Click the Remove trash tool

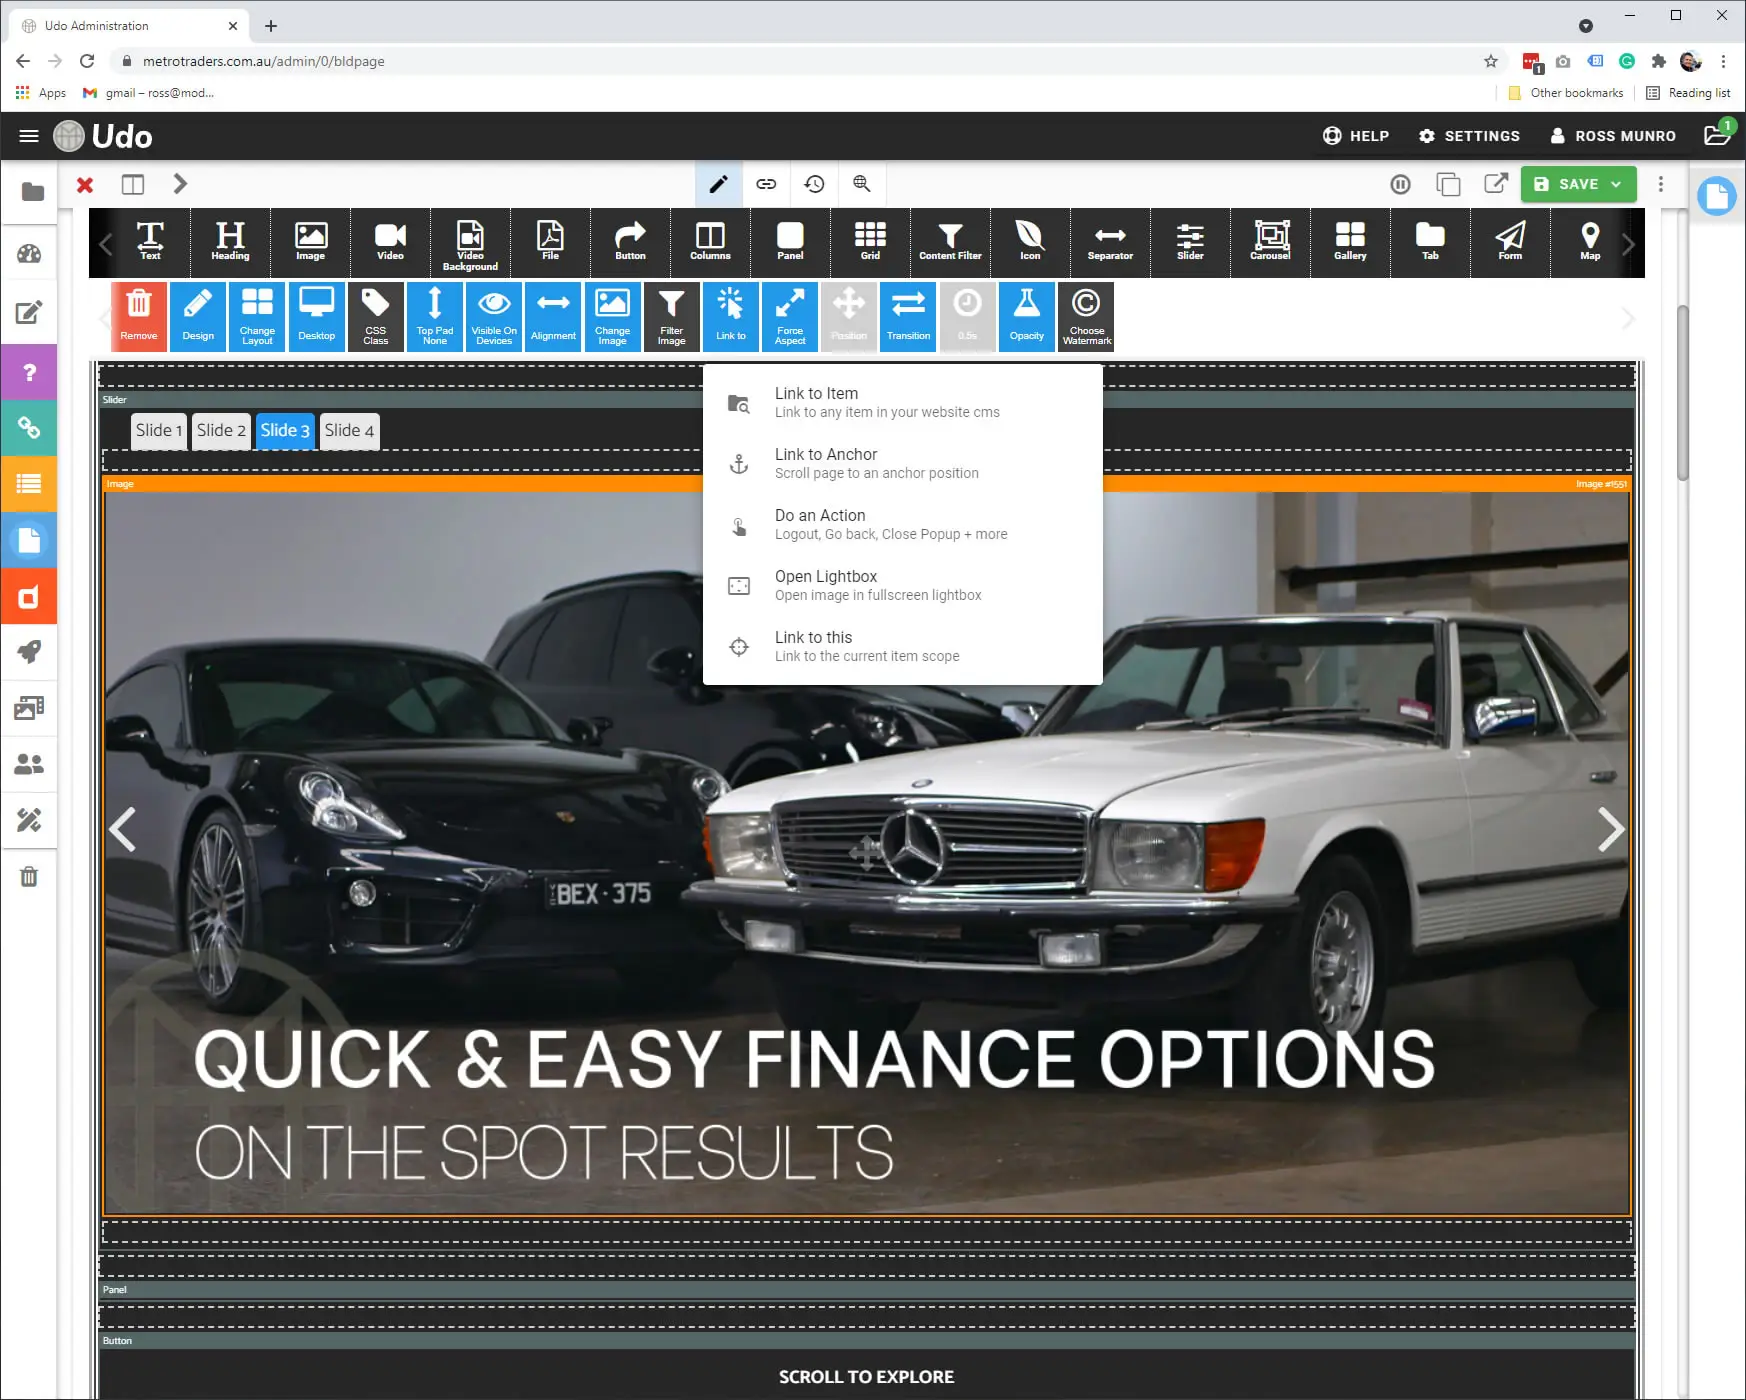click(x=139, y=316)
